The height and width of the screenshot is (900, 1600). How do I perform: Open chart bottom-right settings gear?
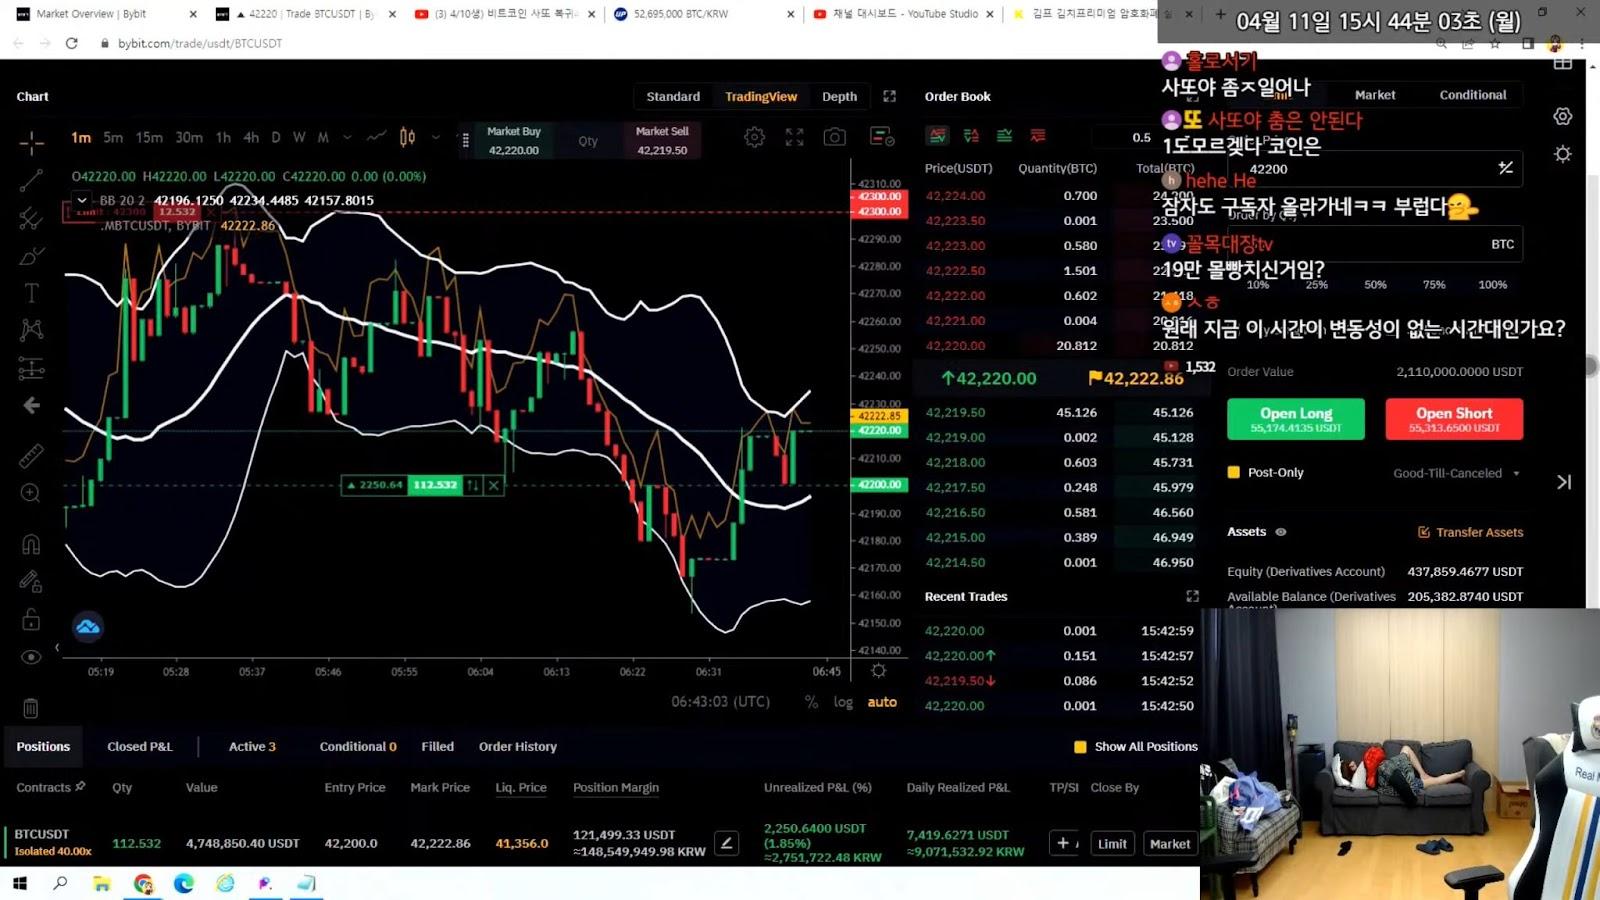pos(878,671)
